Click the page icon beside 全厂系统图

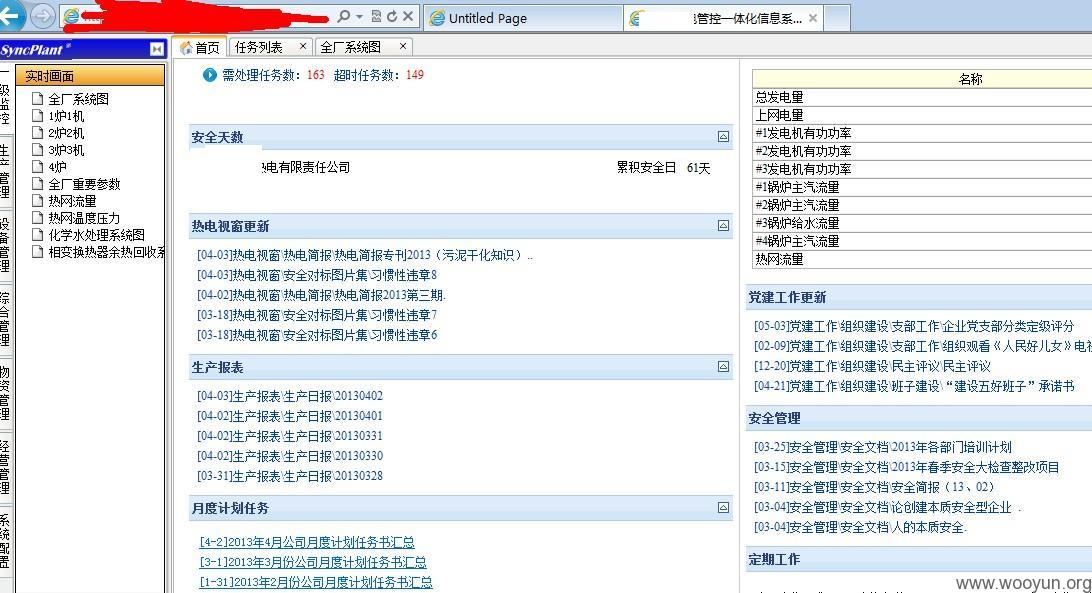tap(38, 98)
